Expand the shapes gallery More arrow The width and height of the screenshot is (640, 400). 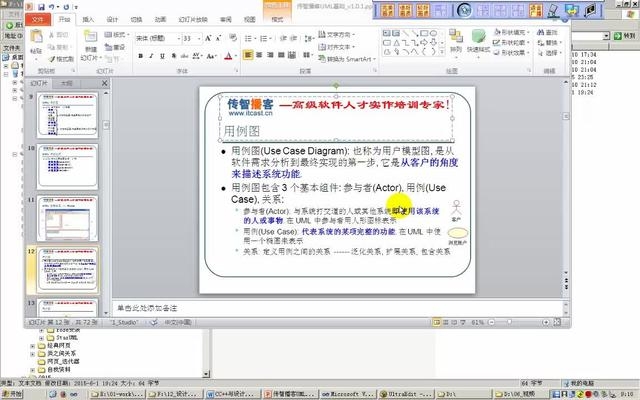coord(442,52)
